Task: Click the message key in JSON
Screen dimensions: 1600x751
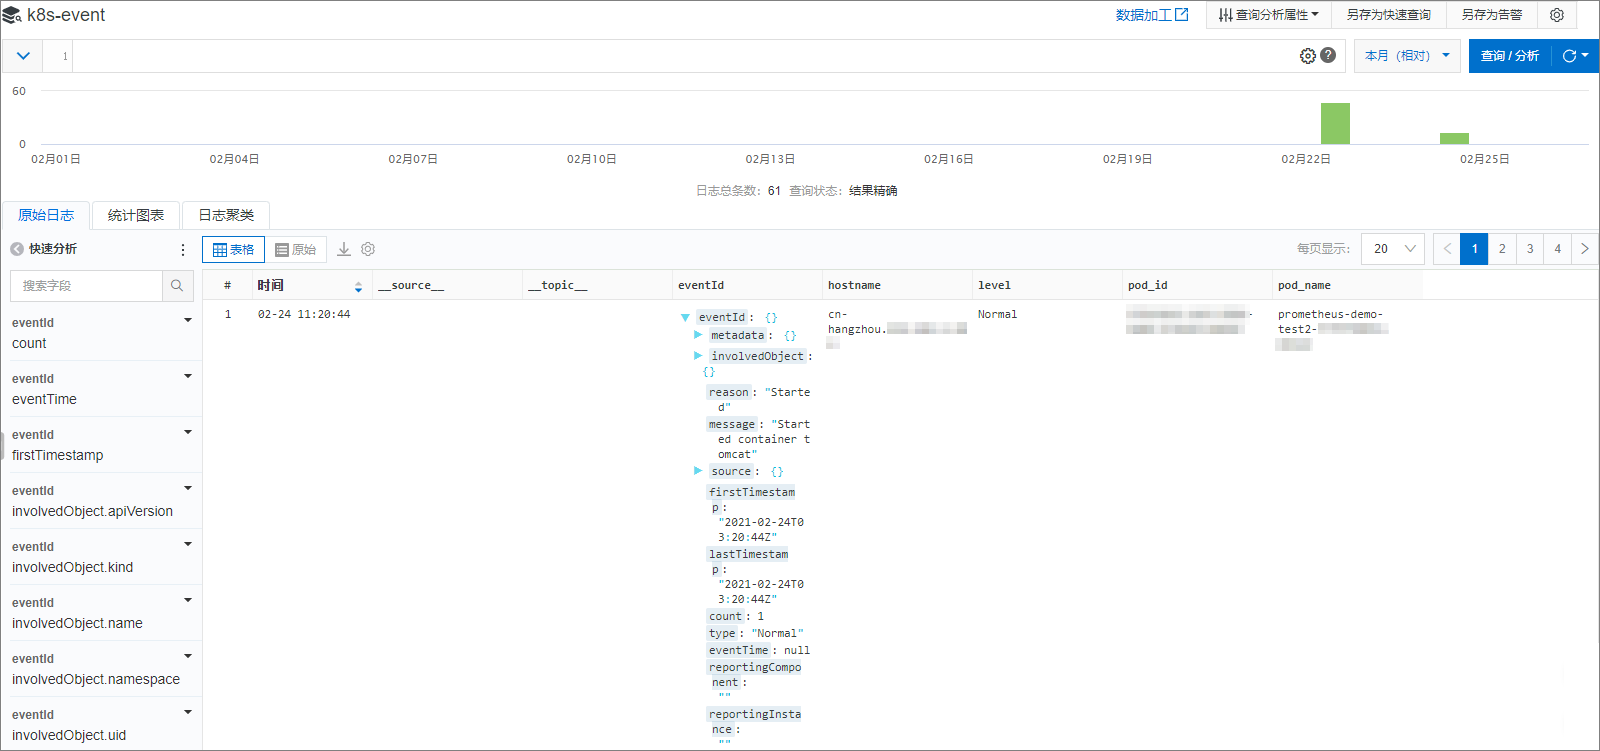Action: point(732,424)
